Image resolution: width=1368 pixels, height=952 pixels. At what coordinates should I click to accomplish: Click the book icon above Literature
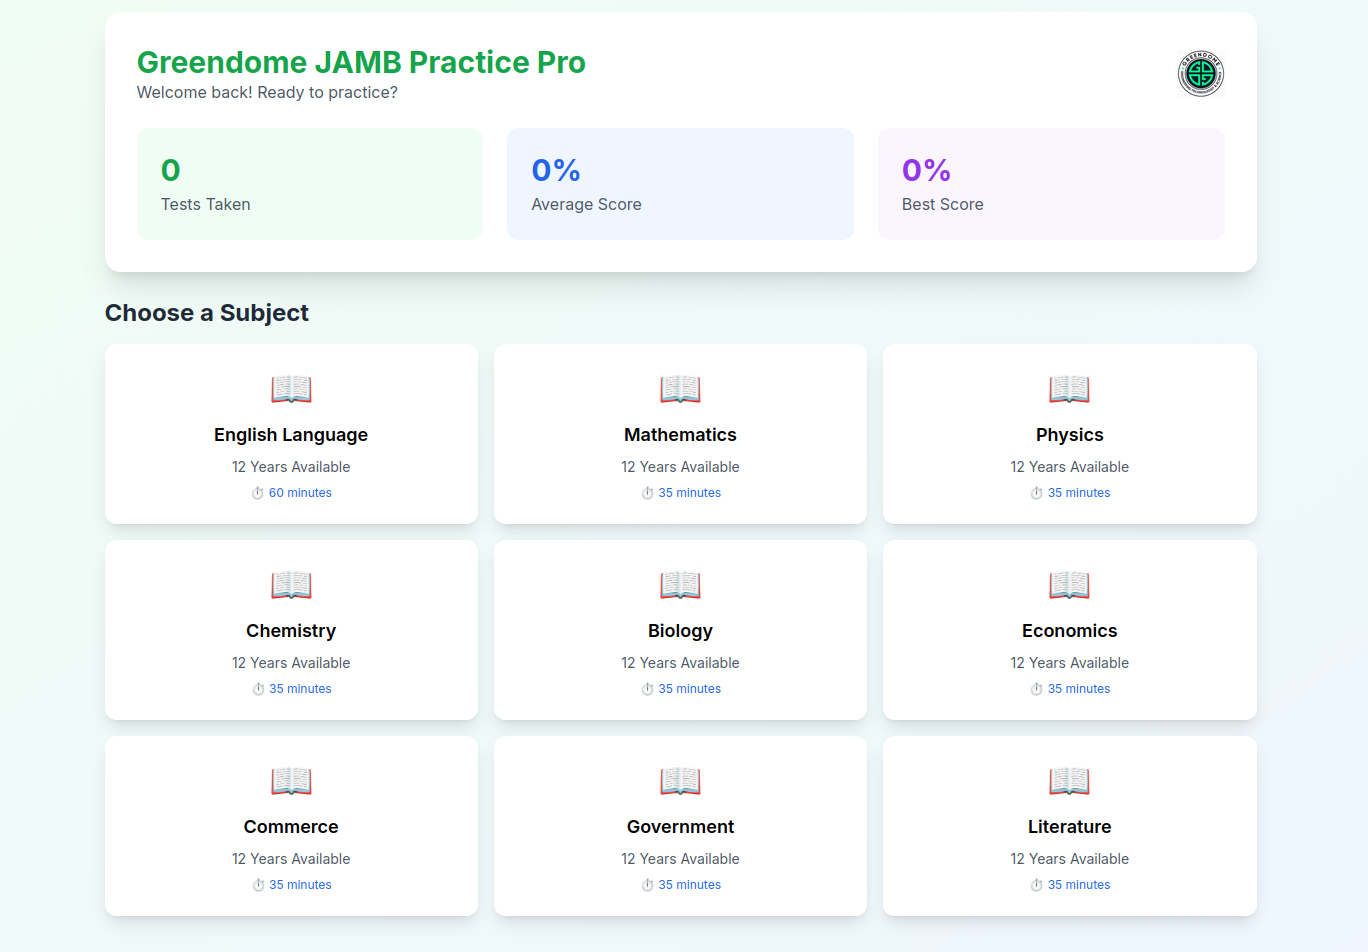(x=1069, y=781)
